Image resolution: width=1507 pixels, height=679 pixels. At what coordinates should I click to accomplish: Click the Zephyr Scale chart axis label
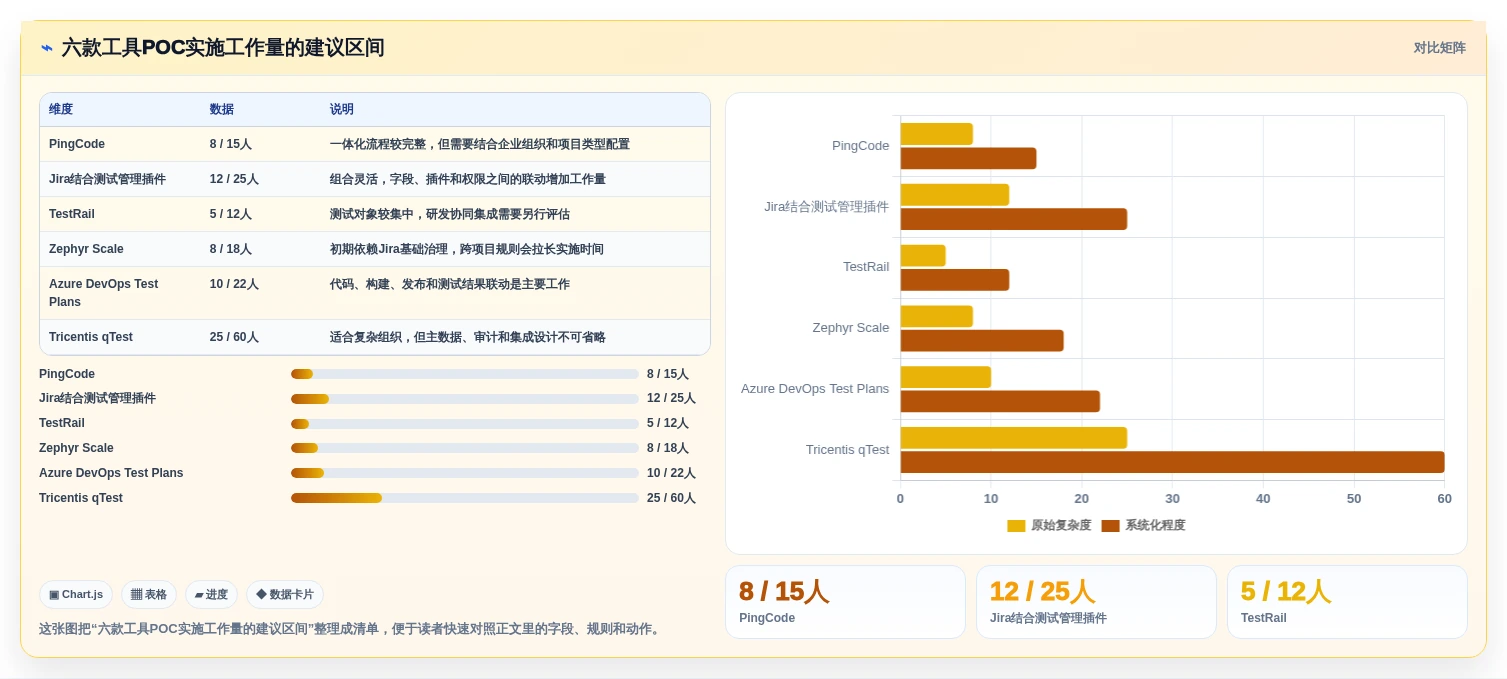851,328
